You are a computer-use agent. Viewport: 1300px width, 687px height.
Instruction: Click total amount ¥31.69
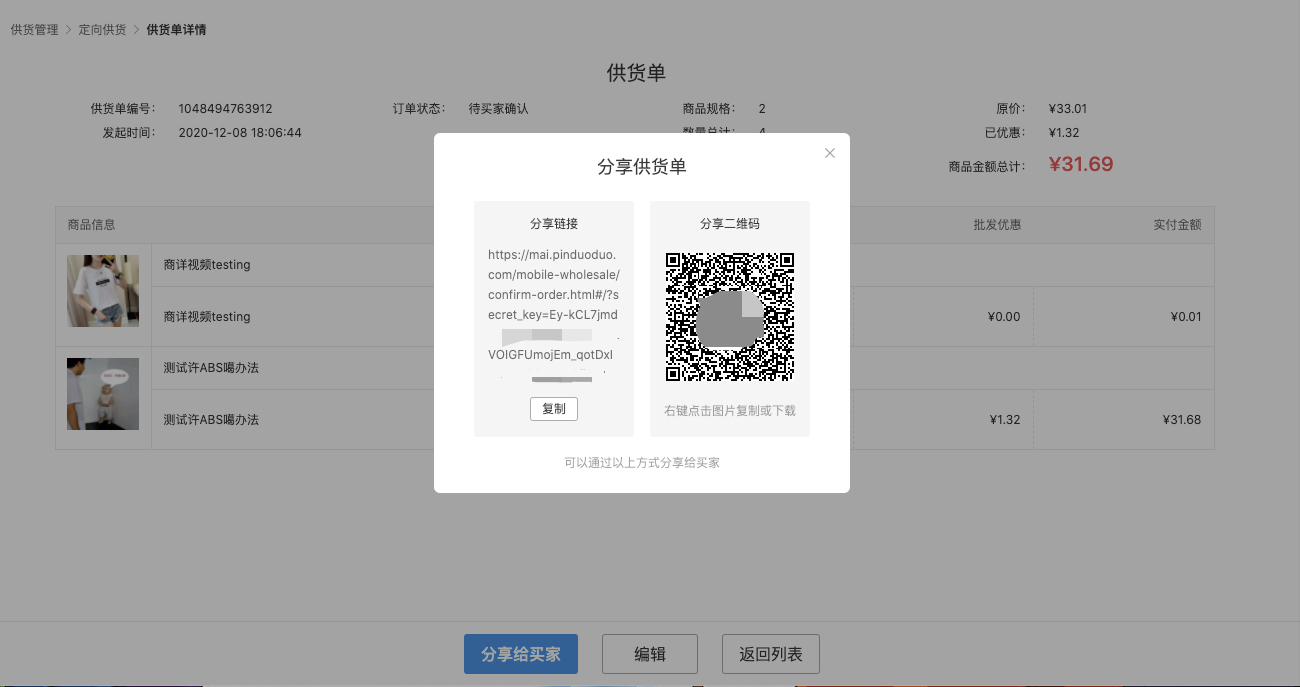(1081, 165)
